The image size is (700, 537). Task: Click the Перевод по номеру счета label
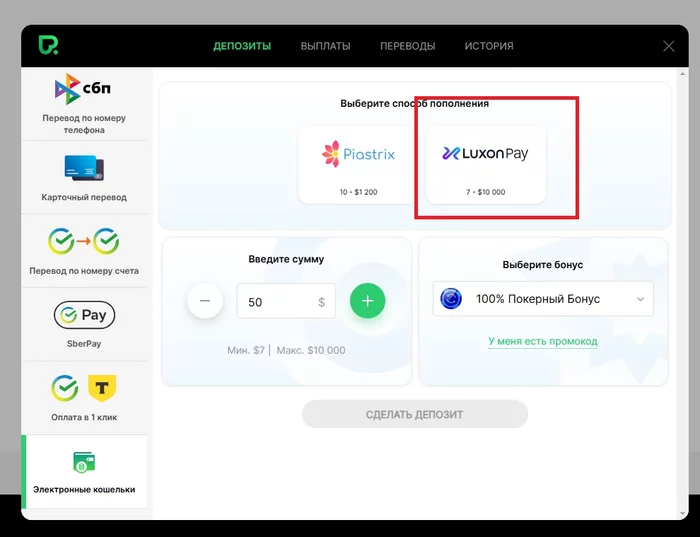(84, 271)
